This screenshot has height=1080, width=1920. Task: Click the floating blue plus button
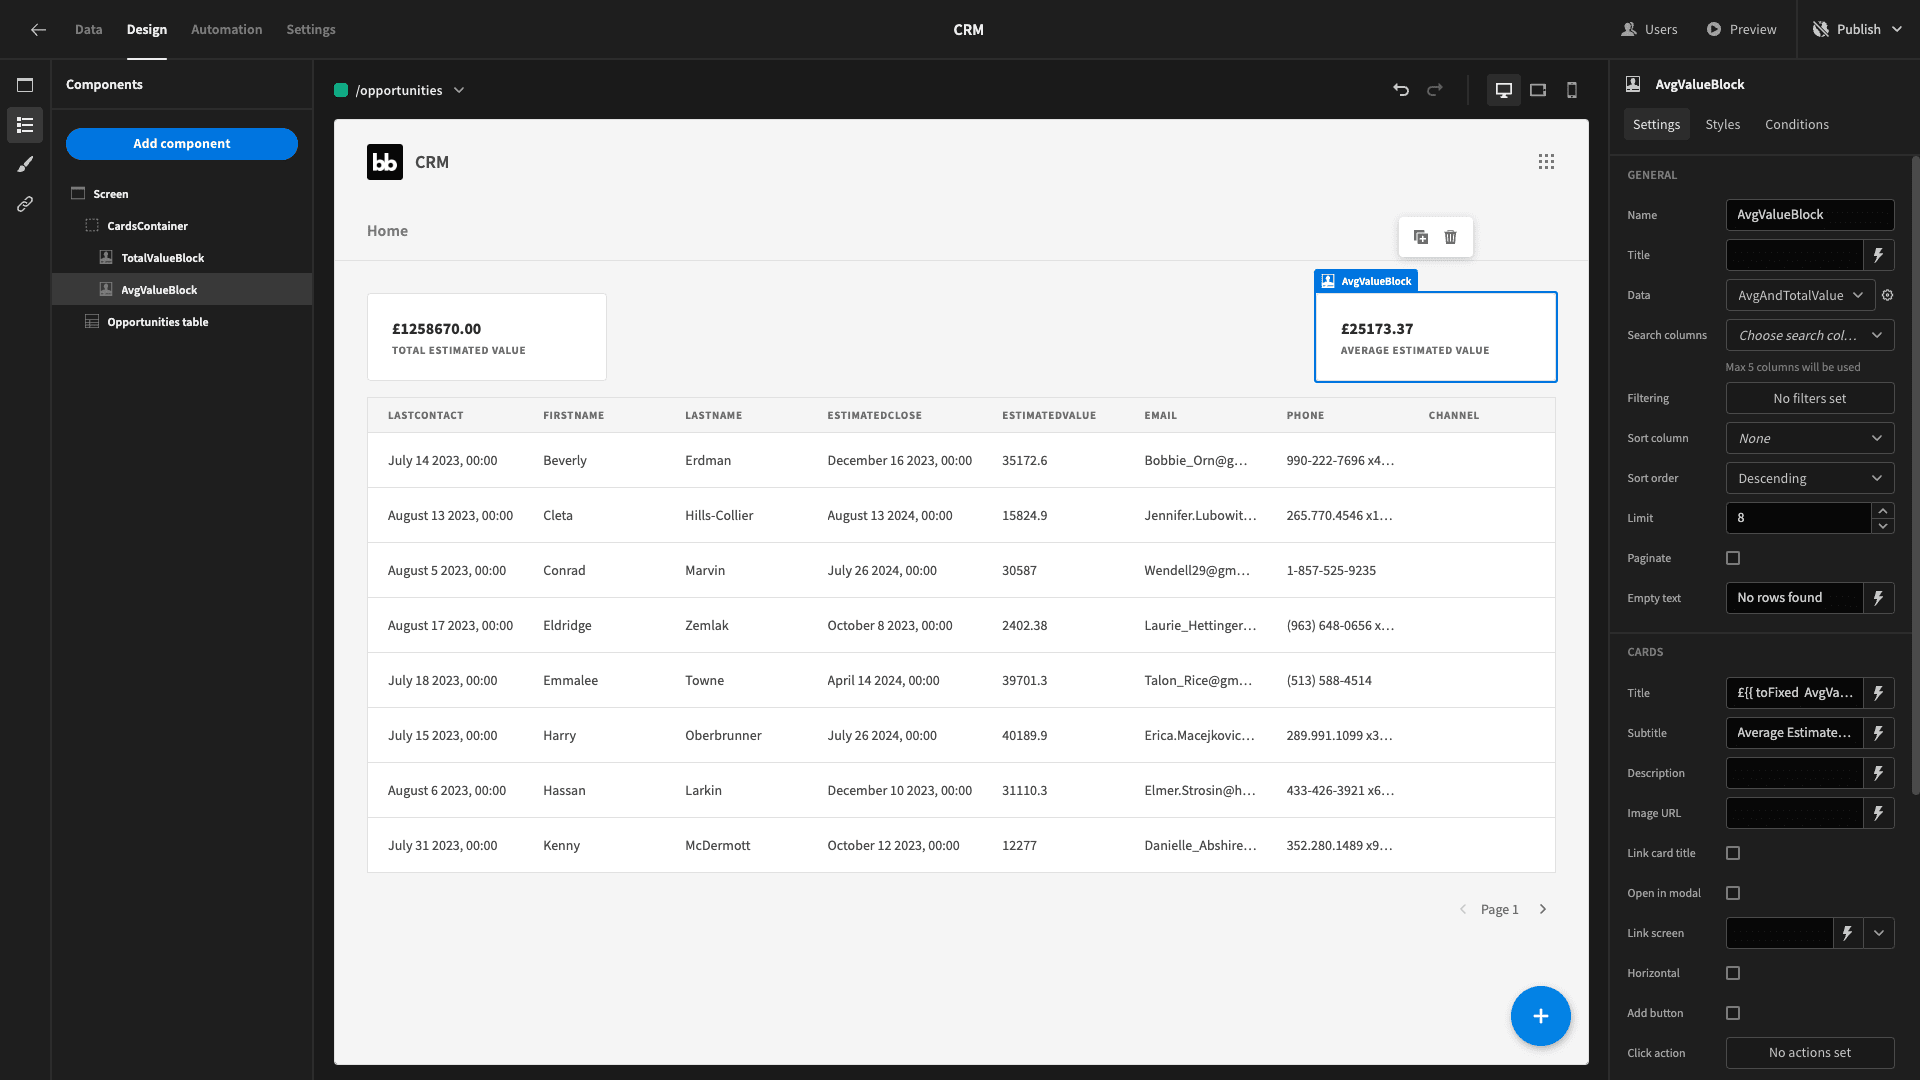click(1541, 1016)
